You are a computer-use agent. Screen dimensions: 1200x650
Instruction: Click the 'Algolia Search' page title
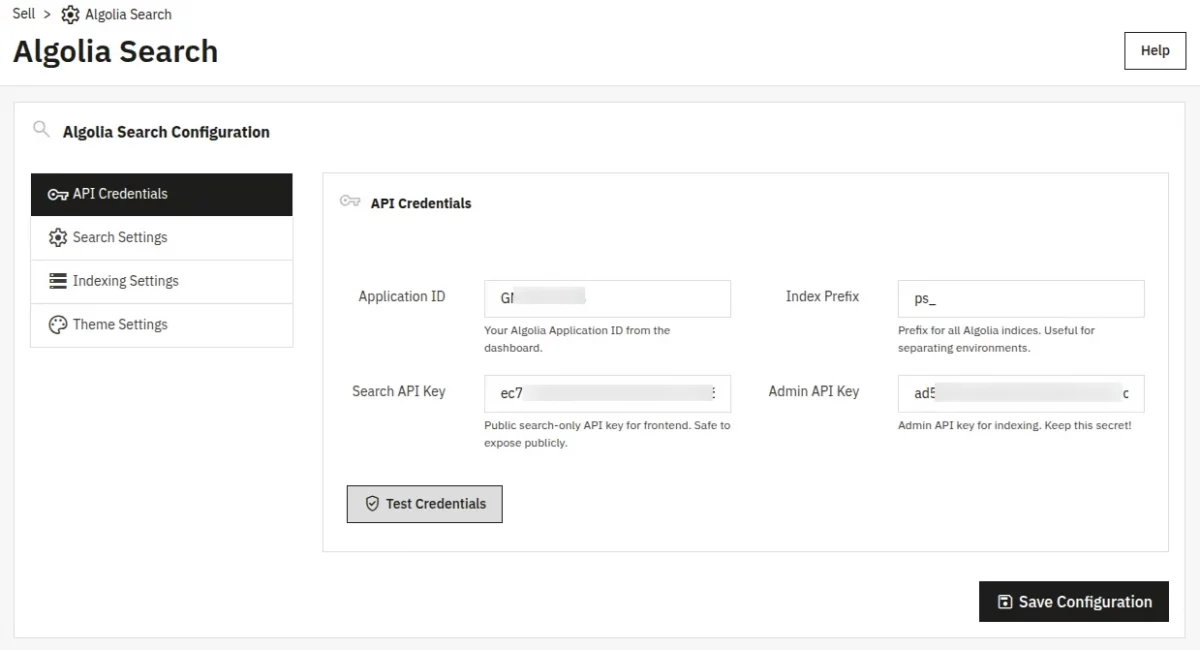115,52
